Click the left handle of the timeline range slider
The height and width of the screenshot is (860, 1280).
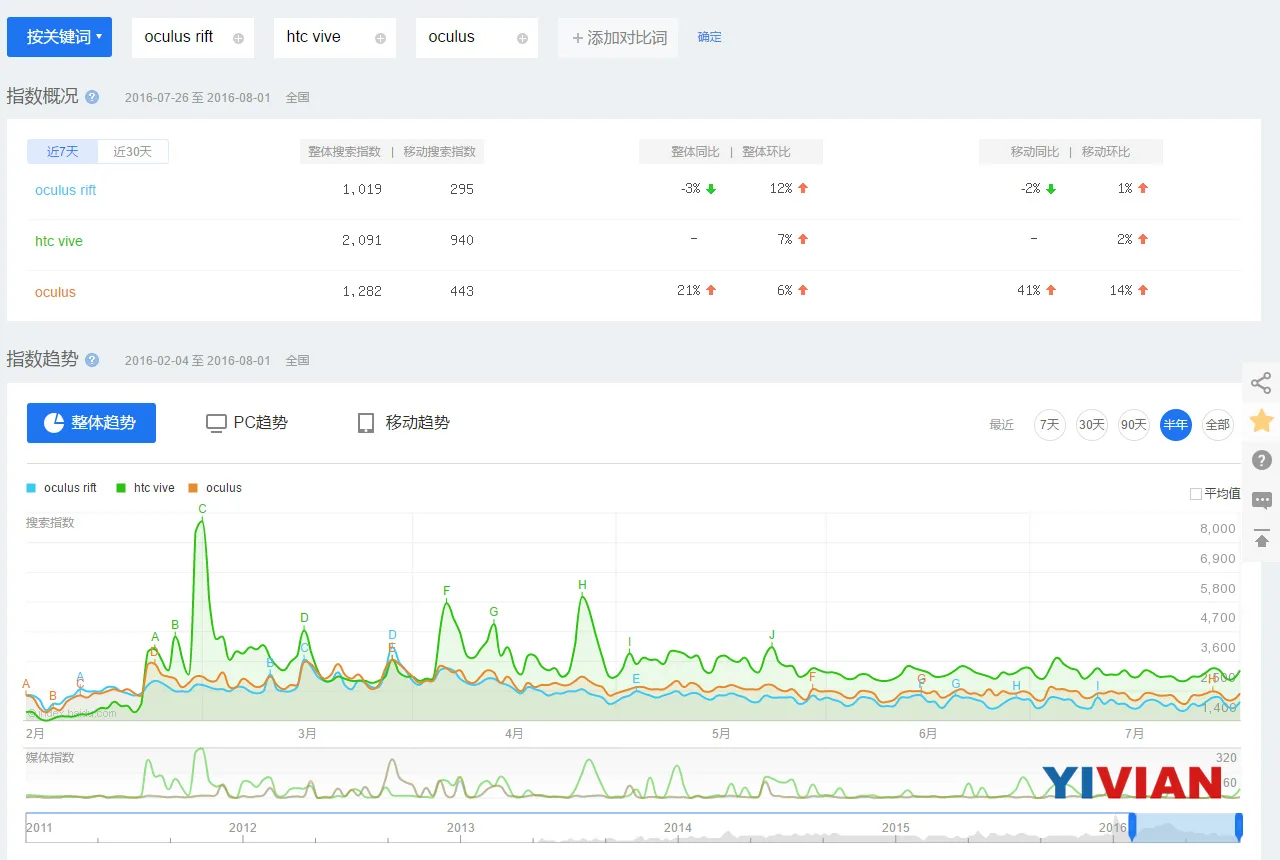coord(1133,826)
